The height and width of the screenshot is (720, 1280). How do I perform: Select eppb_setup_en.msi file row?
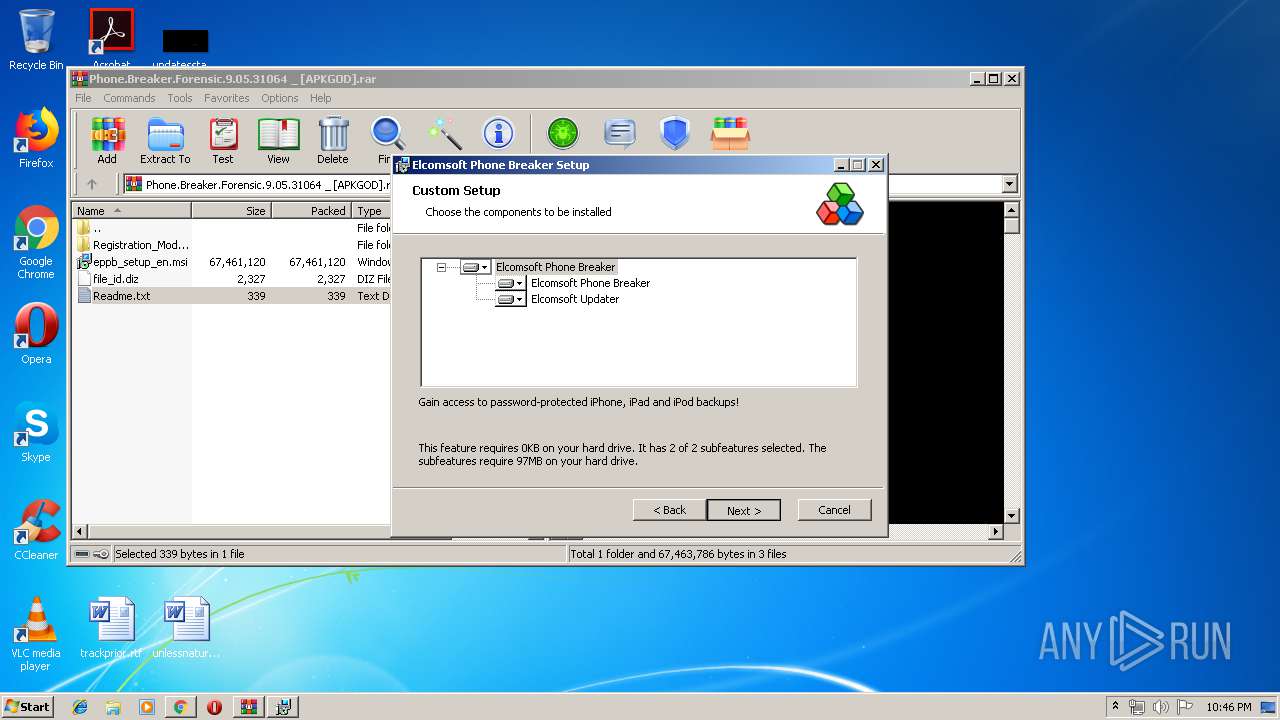click(231, 262)
